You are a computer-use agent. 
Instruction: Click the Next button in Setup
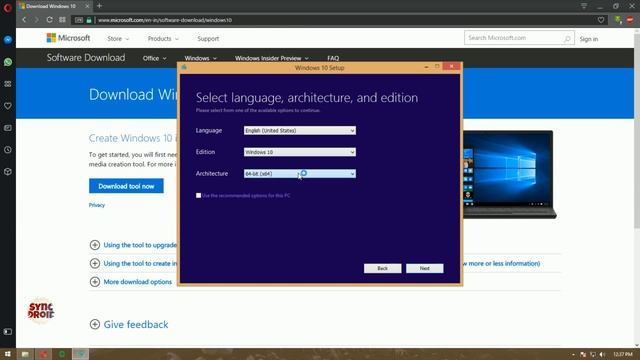coord(424,268)
